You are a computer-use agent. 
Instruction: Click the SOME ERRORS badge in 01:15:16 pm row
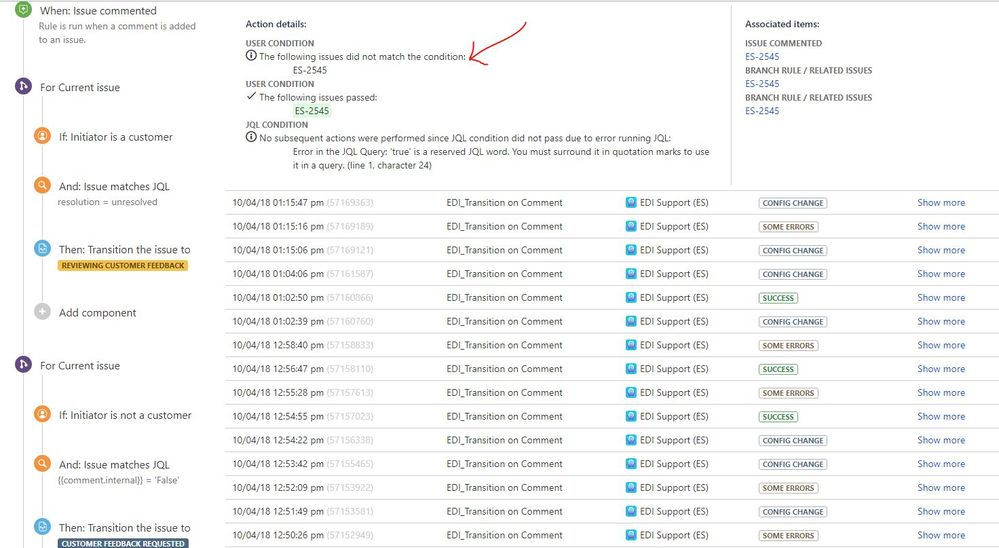[788, 227]
